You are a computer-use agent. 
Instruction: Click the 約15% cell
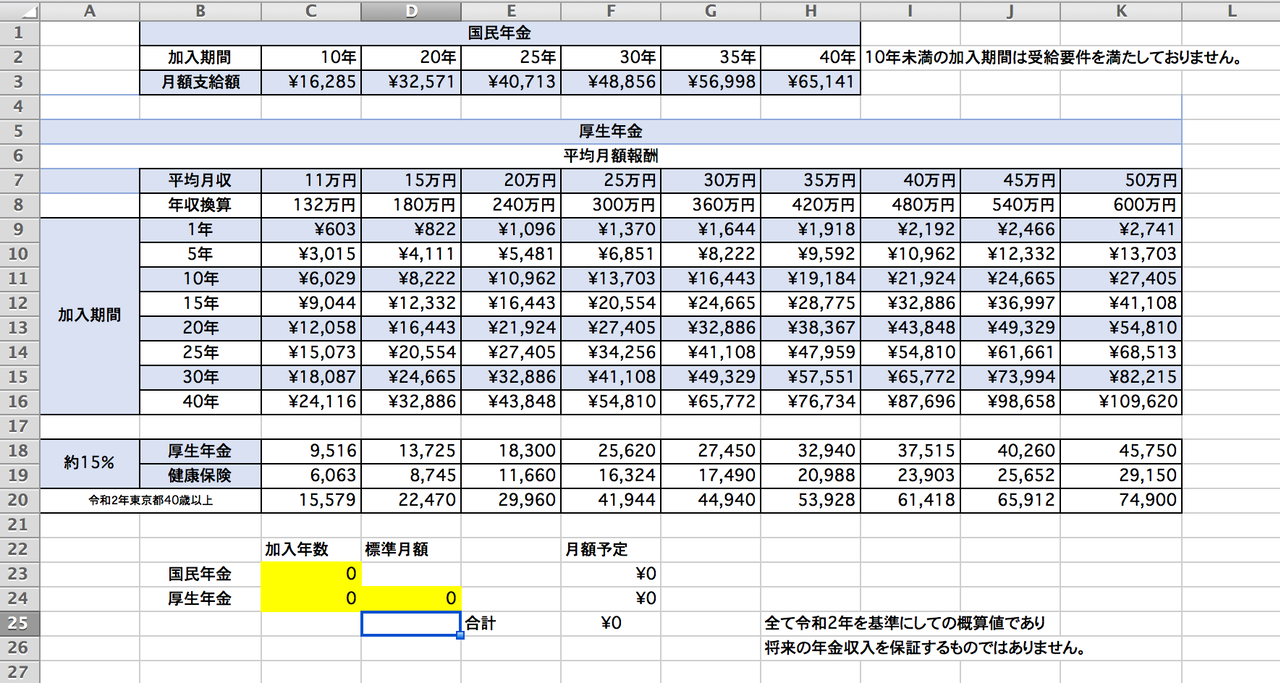pyautogui.click(x=90, y=463)
